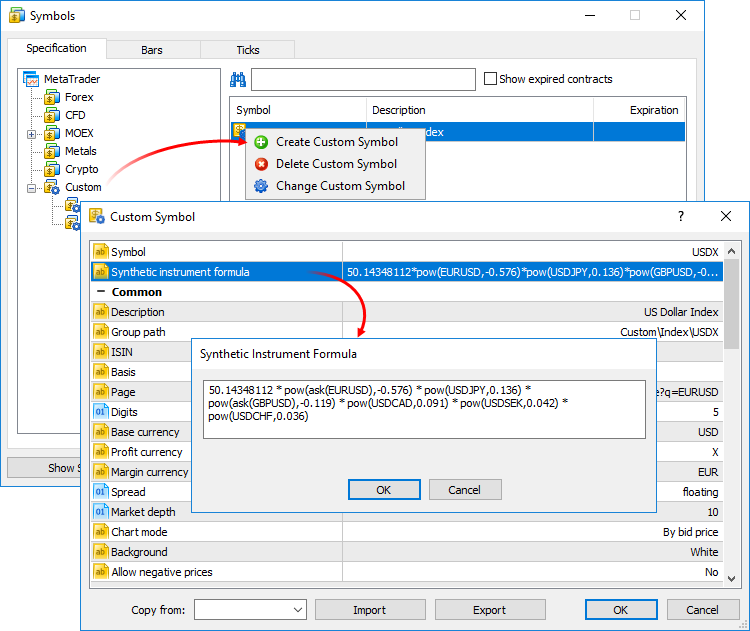Screen dimensions: 750x631
Task: Enable Show expired contracts checkbox
Action: 490,79
